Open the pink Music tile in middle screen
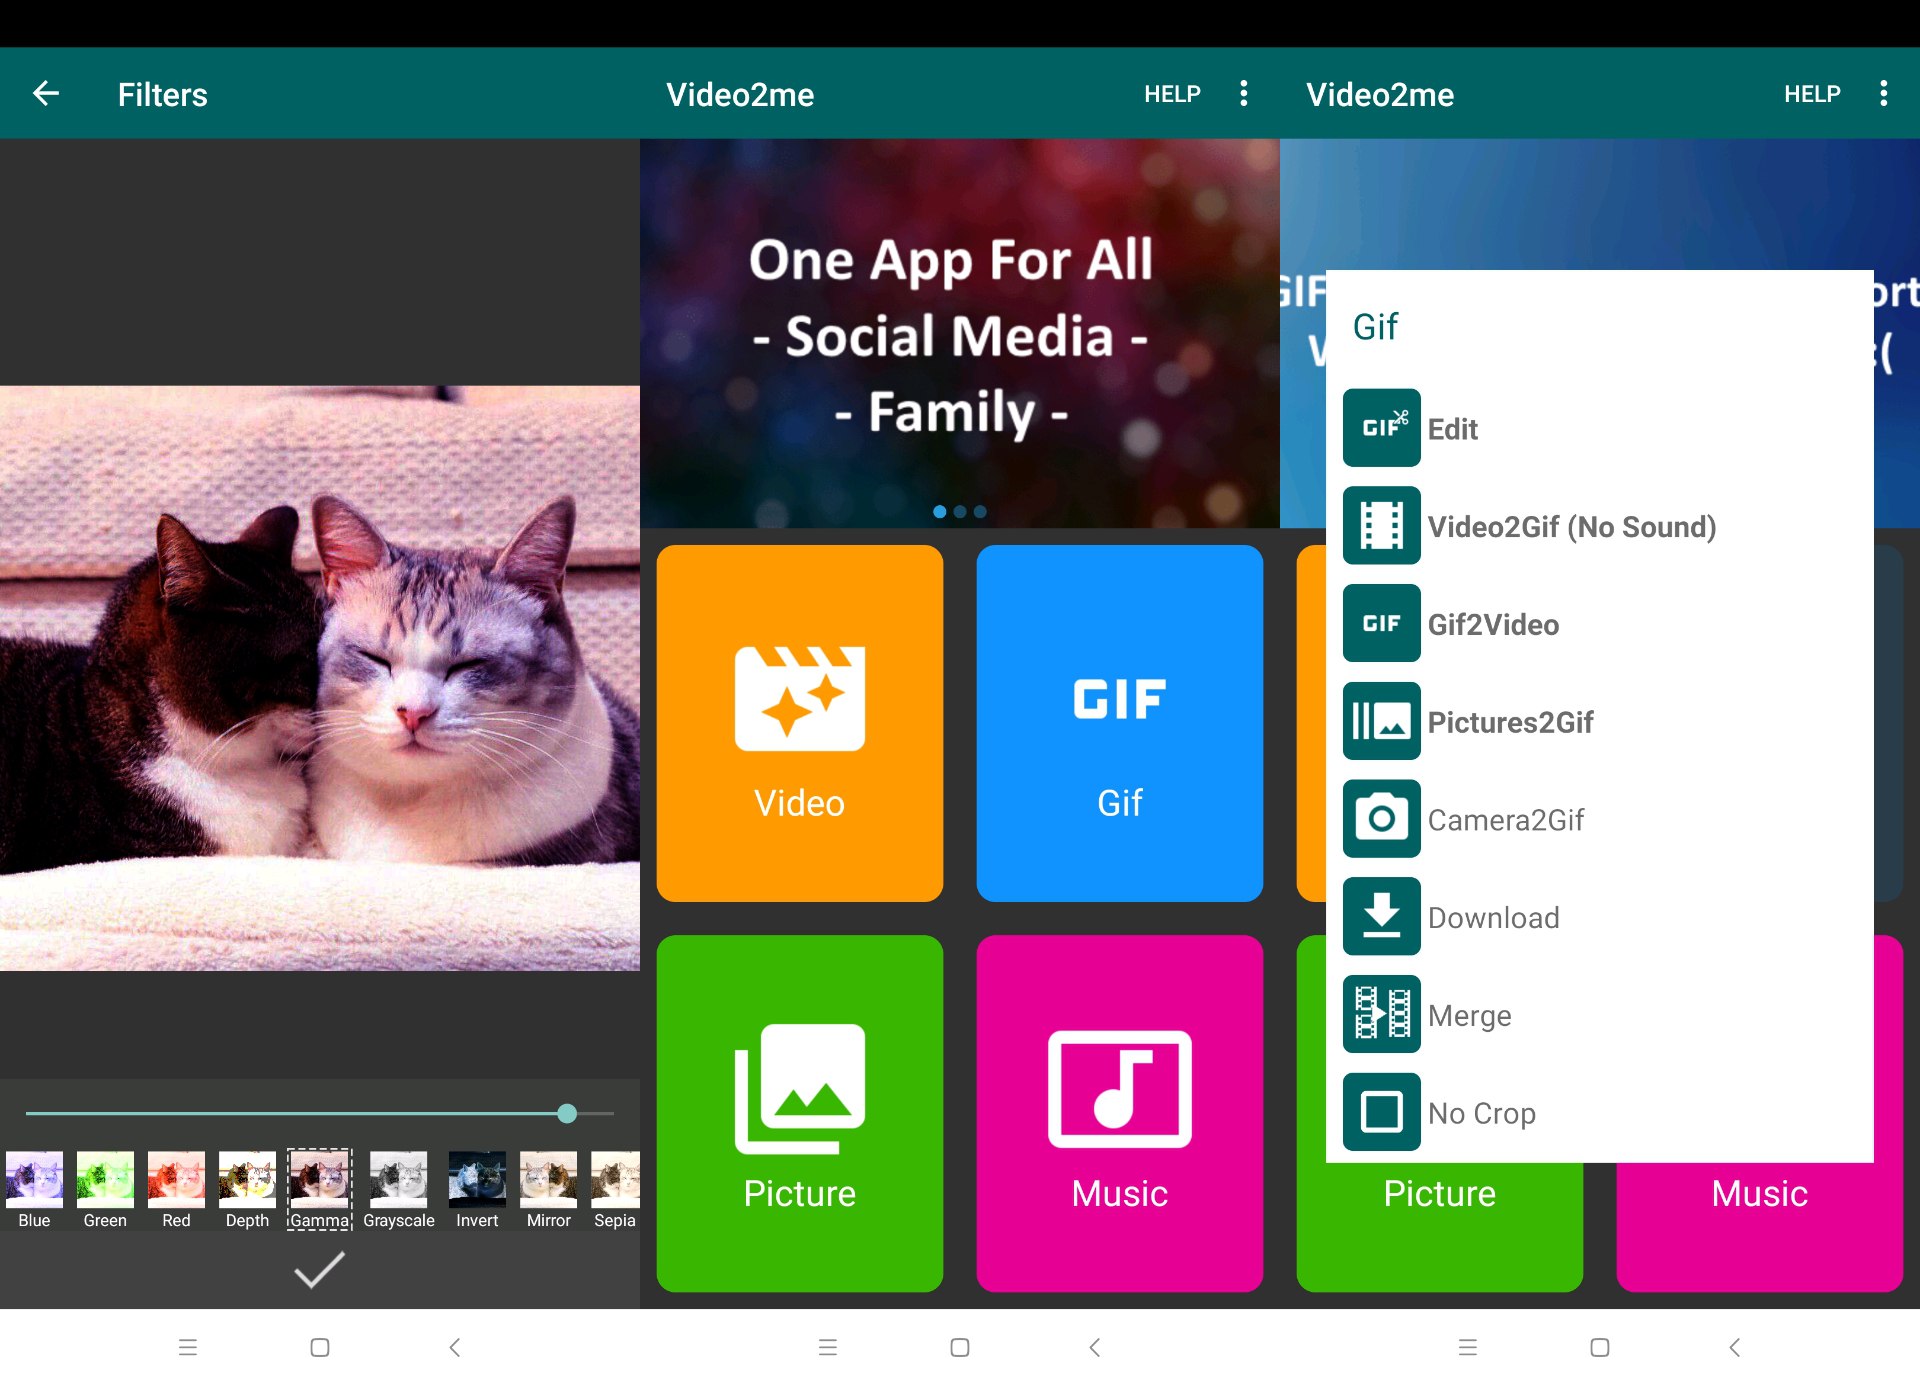 point(1120,1113)
